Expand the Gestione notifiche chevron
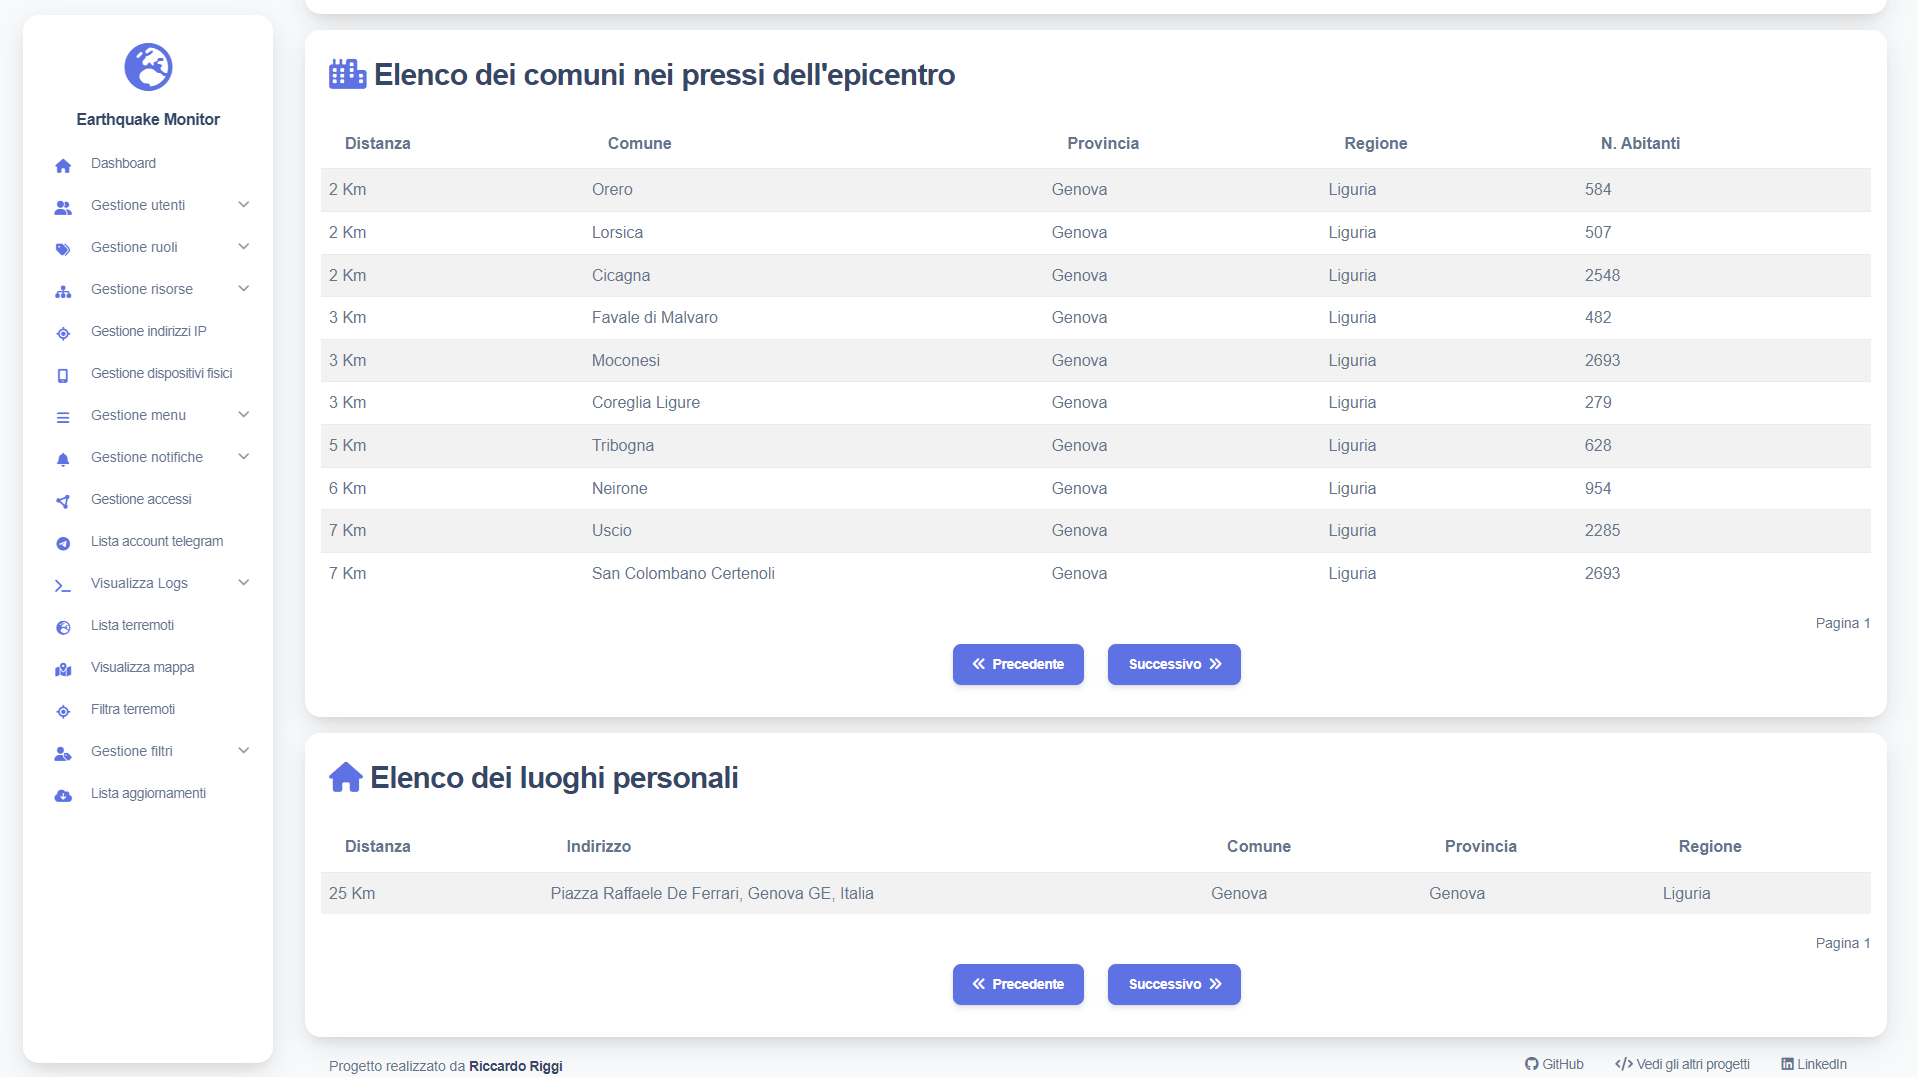This screenshot has height=1077, width=1917. pos(243,456)
